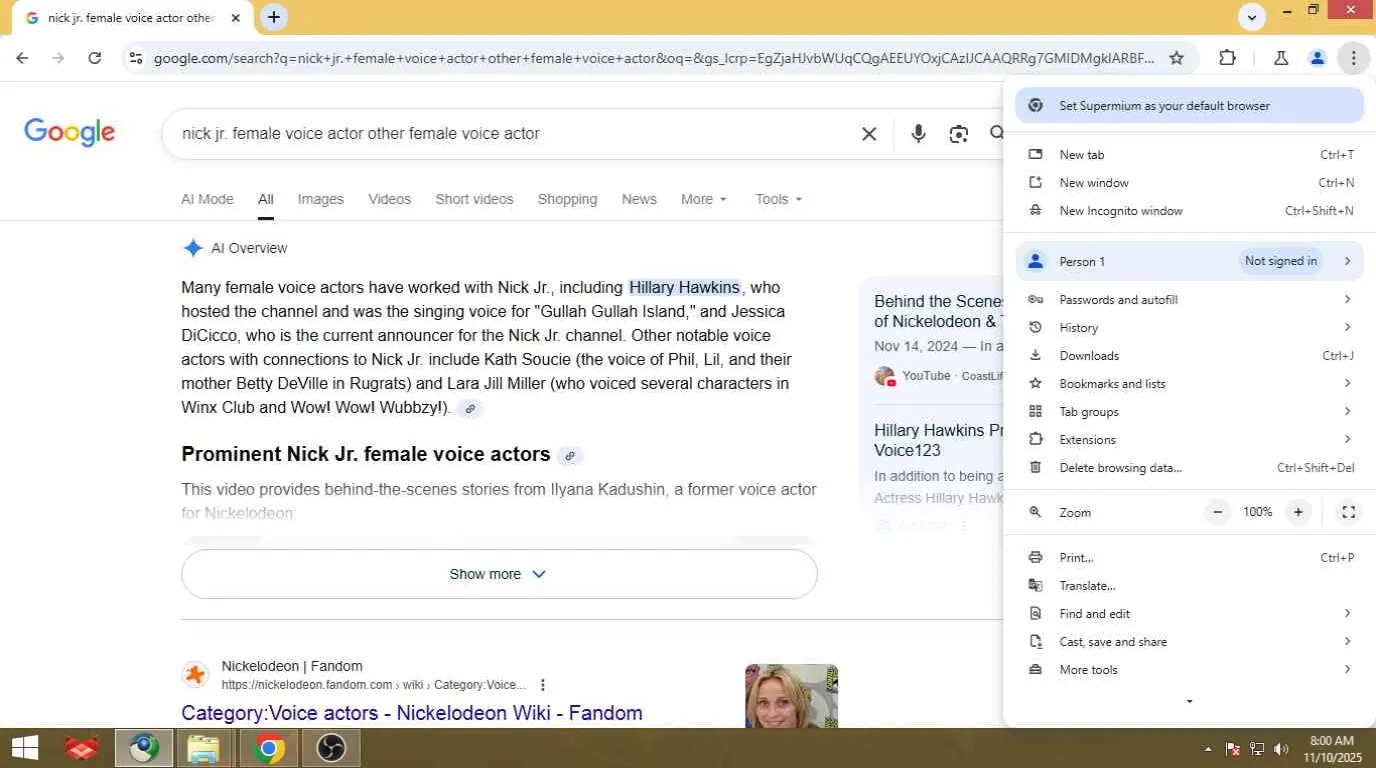1376x768 pixels.
Task: Open the Tools dropdown
Action: pos(779,199)
